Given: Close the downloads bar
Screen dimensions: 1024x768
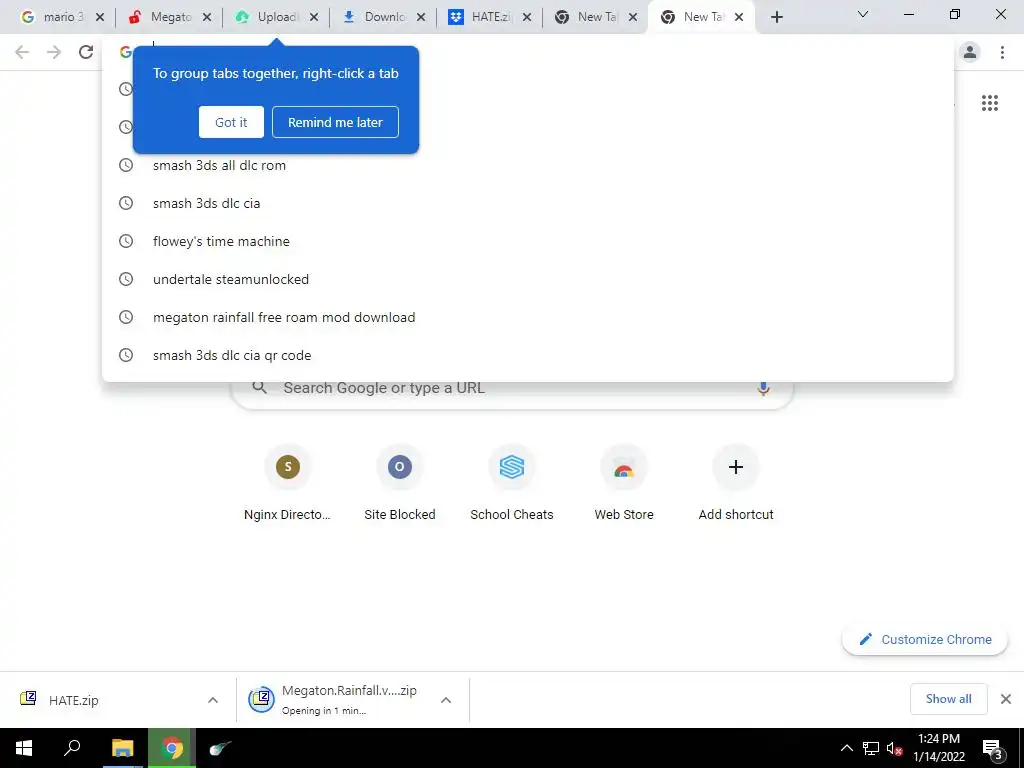Looking at the screenshot, I should (1006, 699).
